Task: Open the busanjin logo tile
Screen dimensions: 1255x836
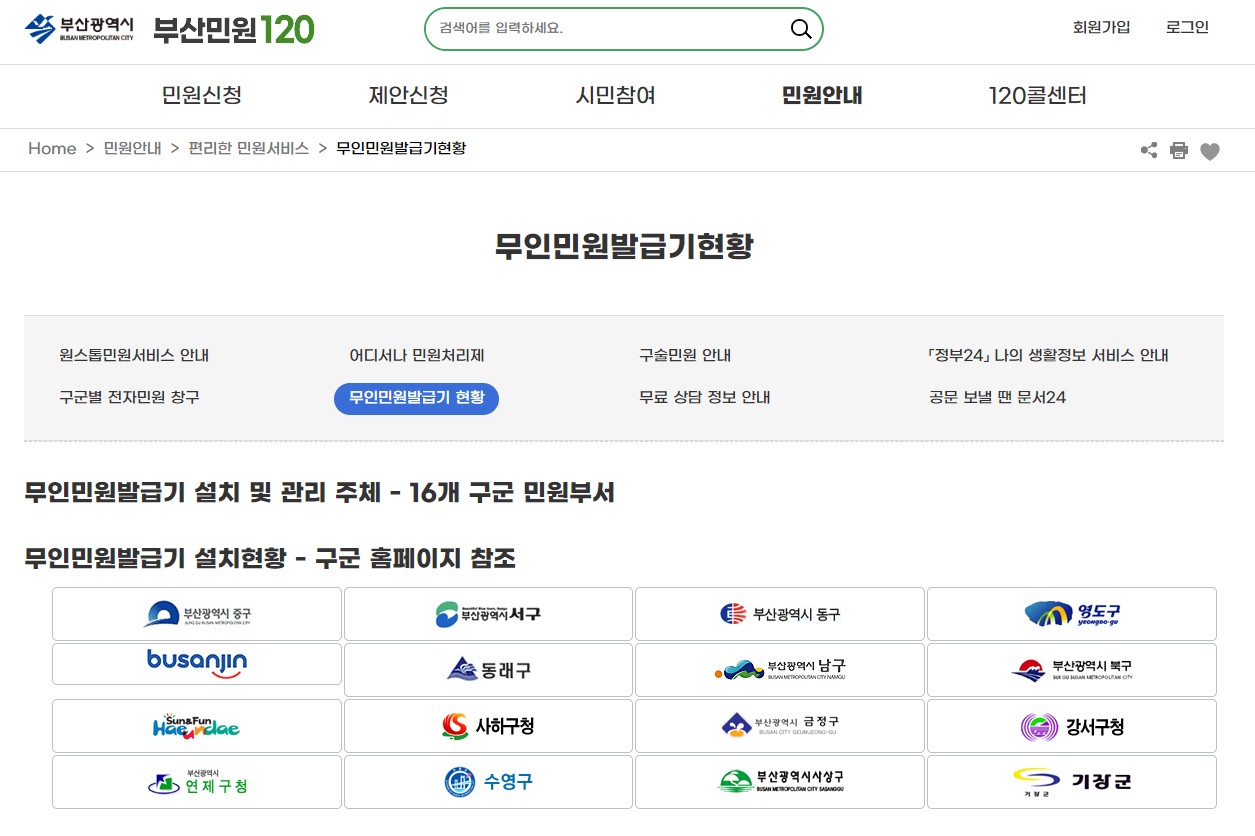Action: (197, 664)
